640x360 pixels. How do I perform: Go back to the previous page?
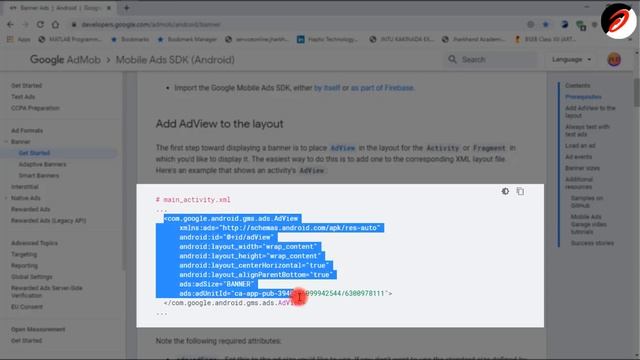pyautogui.click(x=10, y=24)
